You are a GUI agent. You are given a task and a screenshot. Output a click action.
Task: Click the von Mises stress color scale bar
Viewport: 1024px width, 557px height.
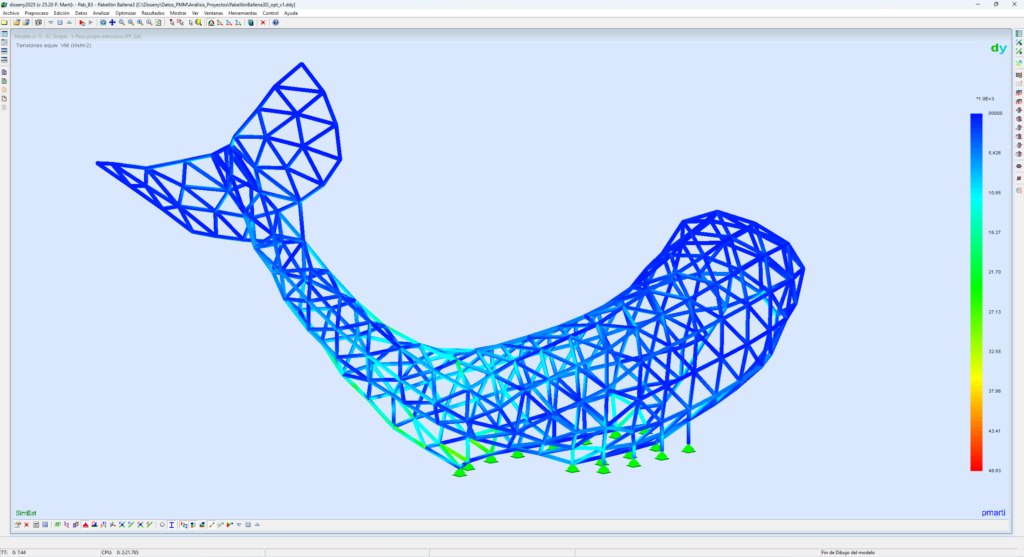point(975,290)
